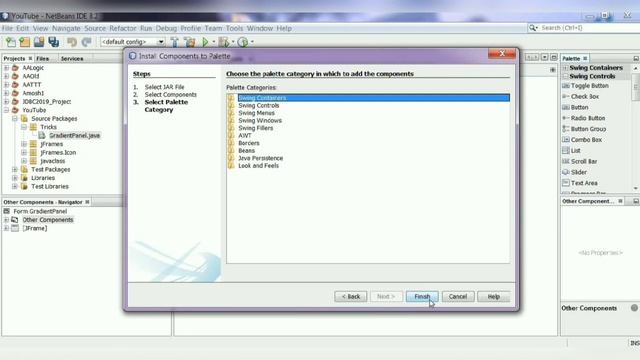Click the Form GradientPanel icon in Navigator
Image resolution: width=640 pixels, height=360 pixels.
[x=7, y=211]
